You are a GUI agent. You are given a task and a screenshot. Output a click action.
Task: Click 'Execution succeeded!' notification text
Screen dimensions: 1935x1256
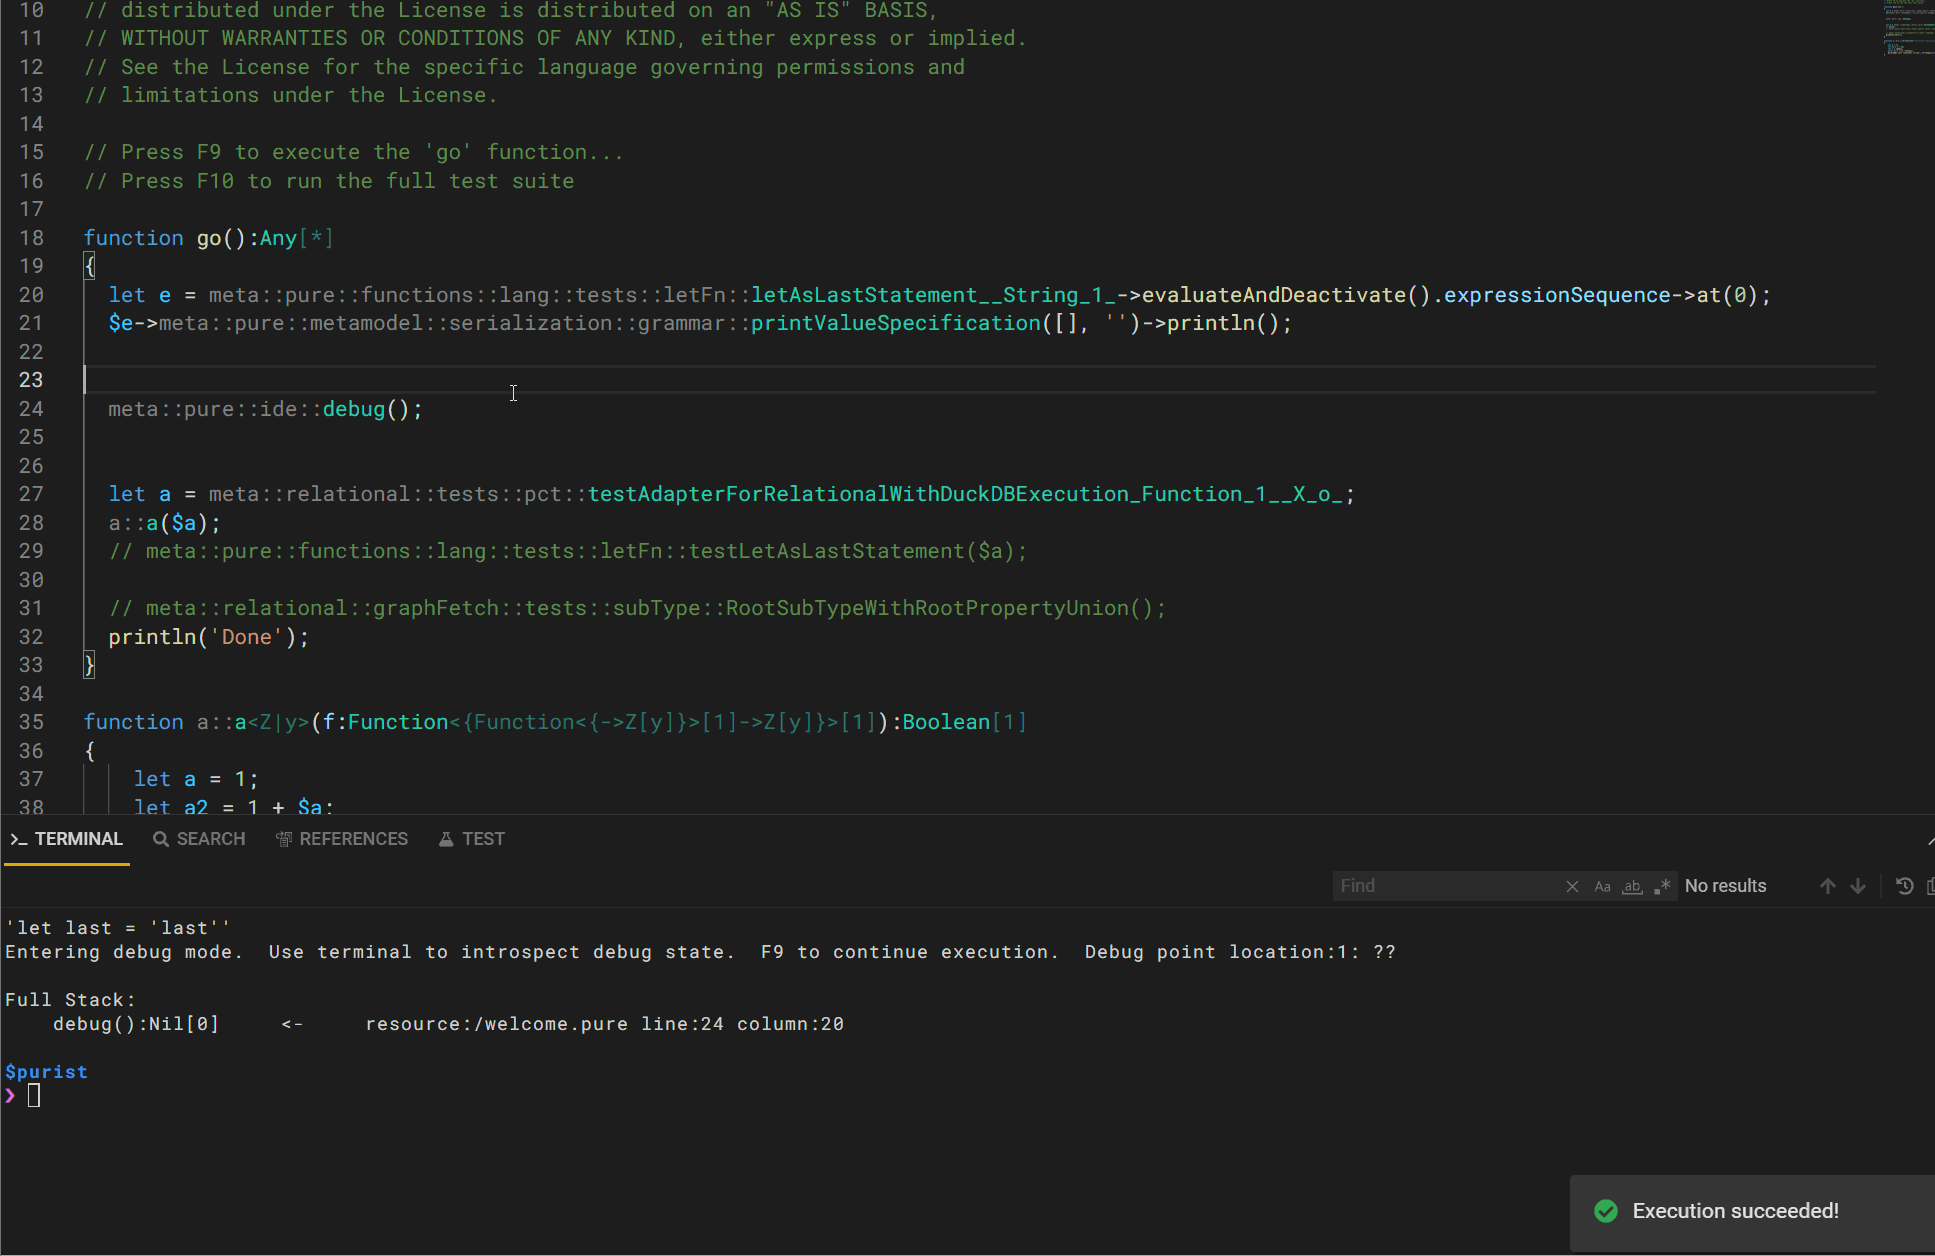click(x=1735, y=1211)
